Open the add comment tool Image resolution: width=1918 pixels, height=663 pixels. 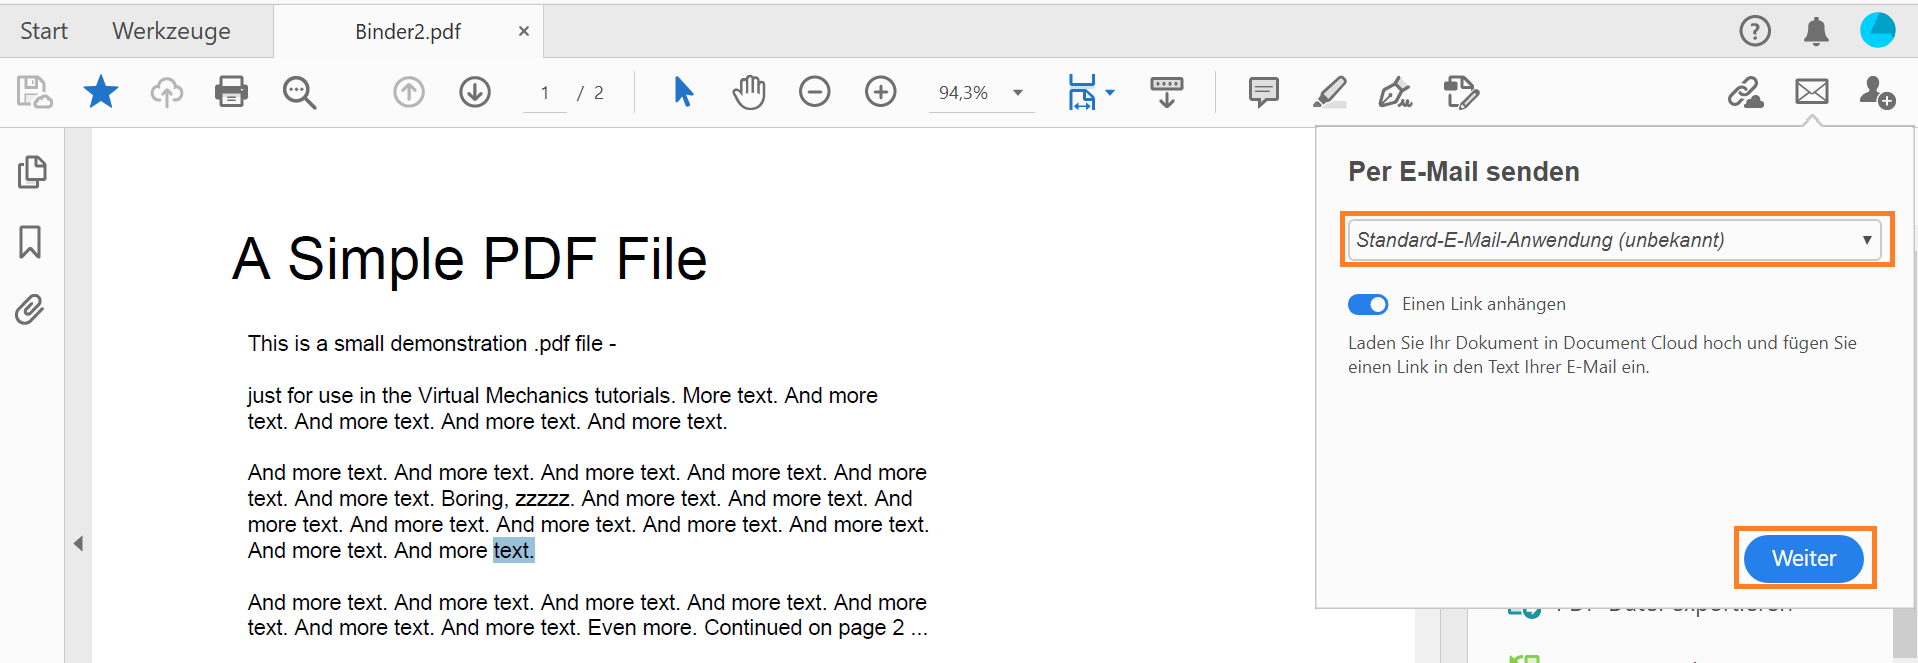(1263, 92)
